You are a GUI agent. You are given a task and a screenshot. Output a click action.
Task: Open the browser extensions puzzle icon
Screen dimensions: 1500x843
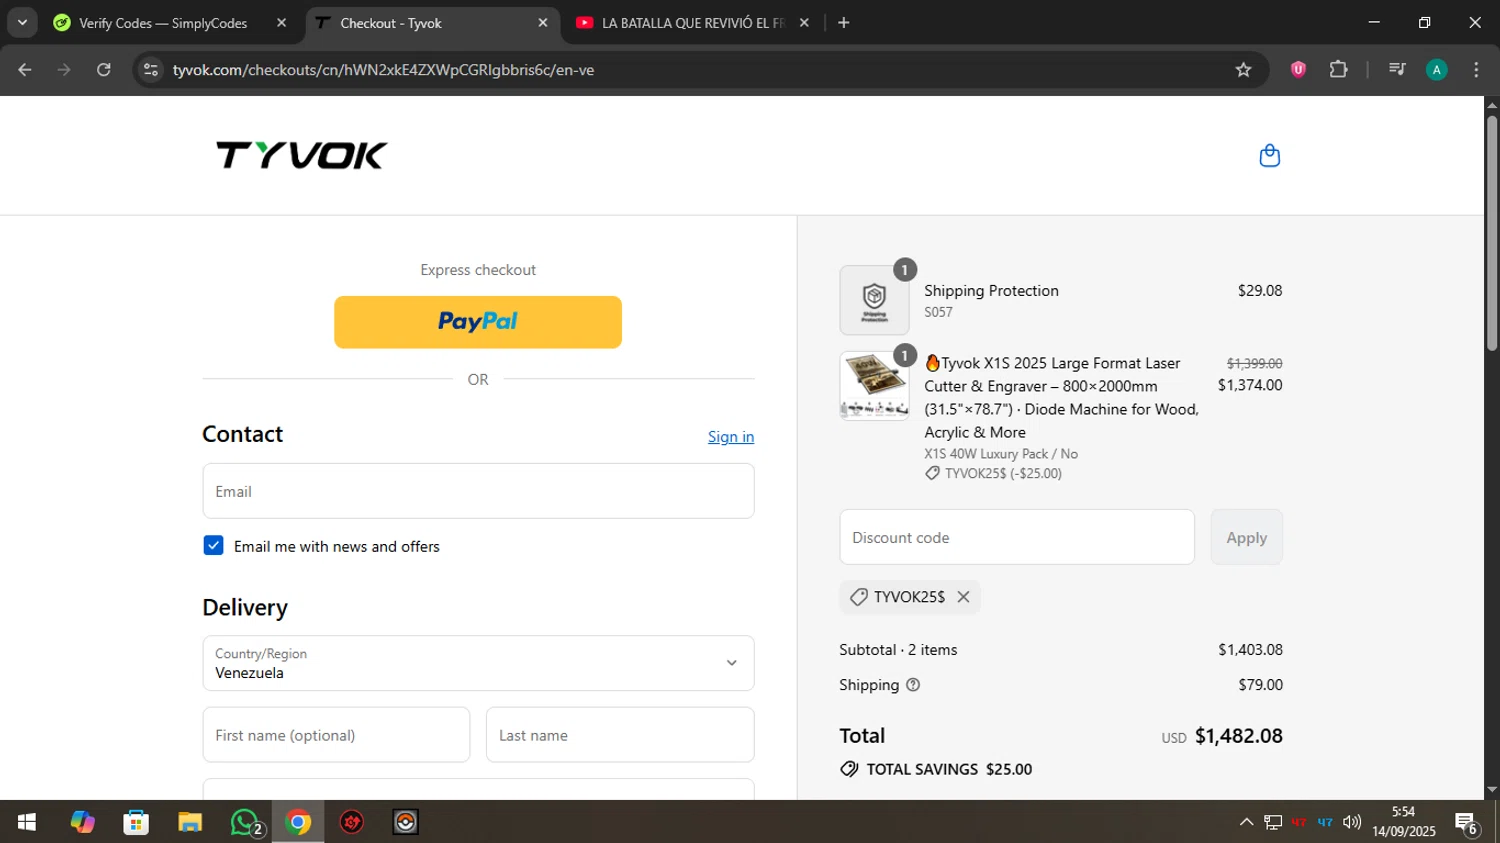[x=1338, y=70]
